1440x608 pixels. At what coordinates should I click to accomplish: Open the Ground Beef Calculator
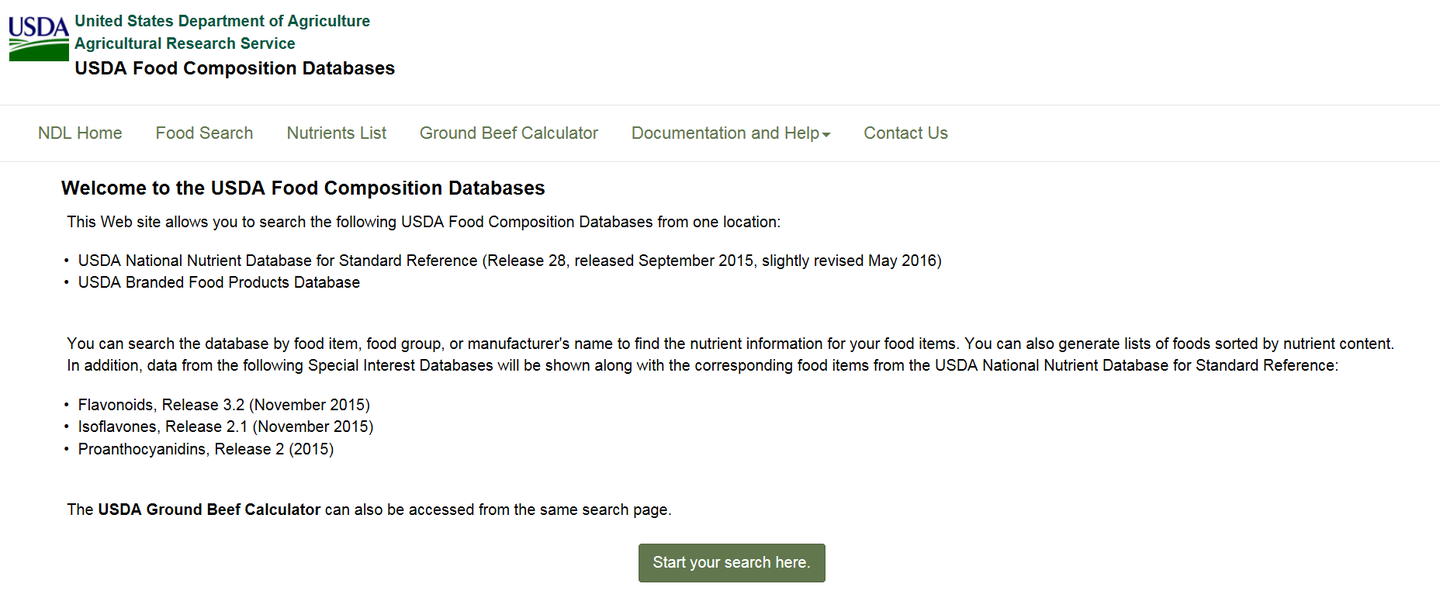click(x=508, y=133)
